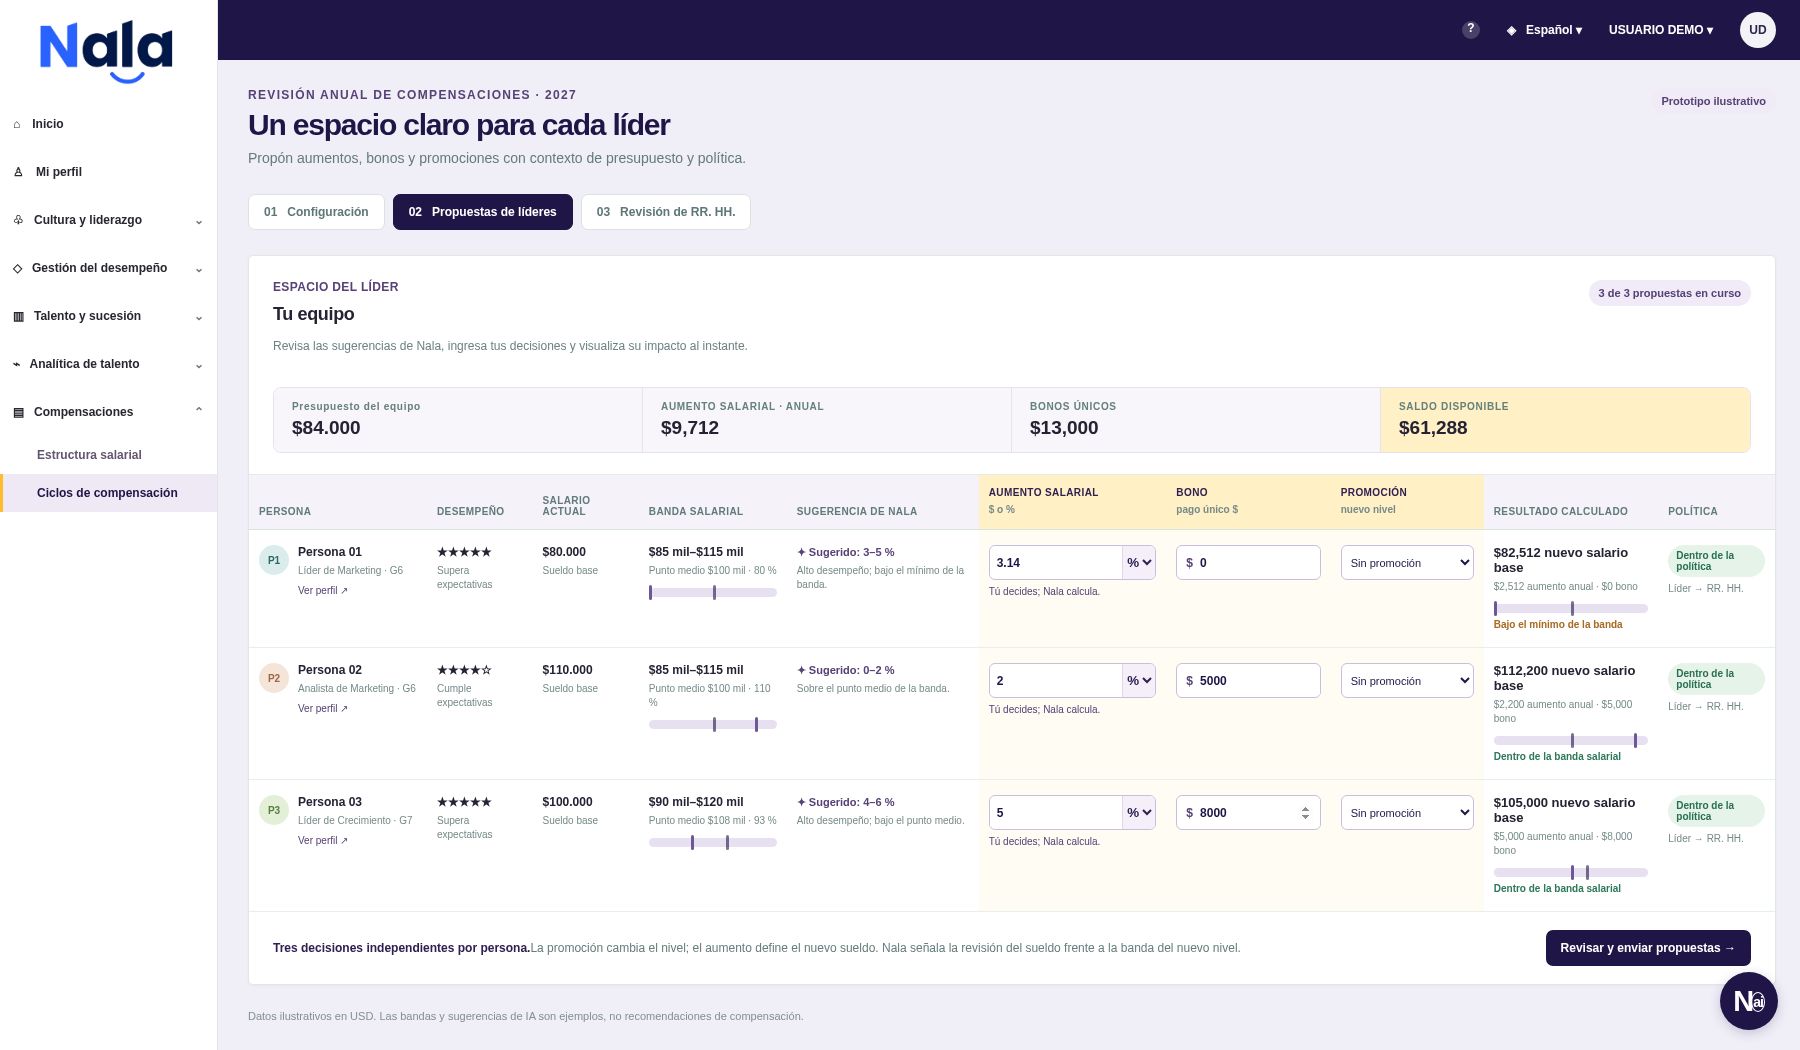Click the Talento y sucesión icon
The height and width of the screenshot is (1050, 1800).
click(x=18, y=316)
